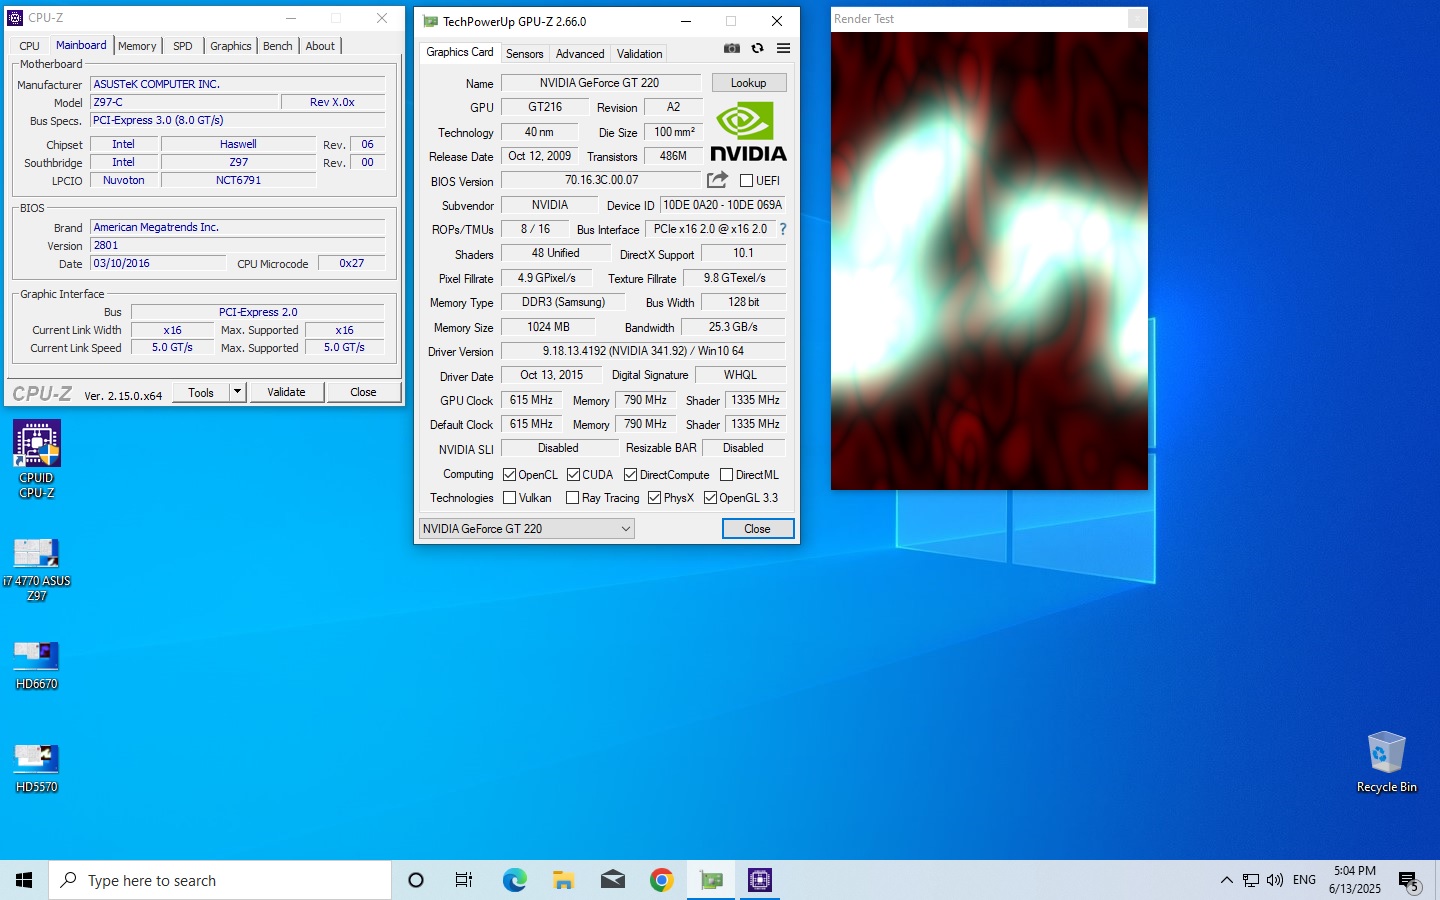Toggle the DirectCompute checkbox
This screenshot has width=1440, height=900.
coord(630,475)
